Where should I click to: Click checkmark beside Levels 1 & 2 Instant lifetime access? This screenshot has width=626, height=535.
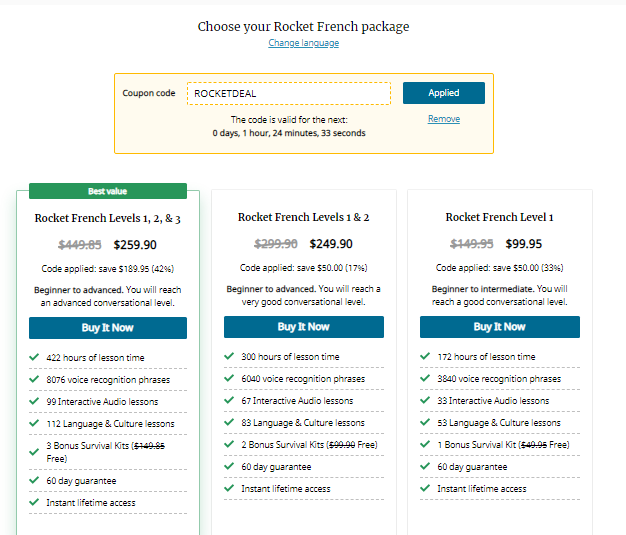pyautogui.click(x=230, y=489)
